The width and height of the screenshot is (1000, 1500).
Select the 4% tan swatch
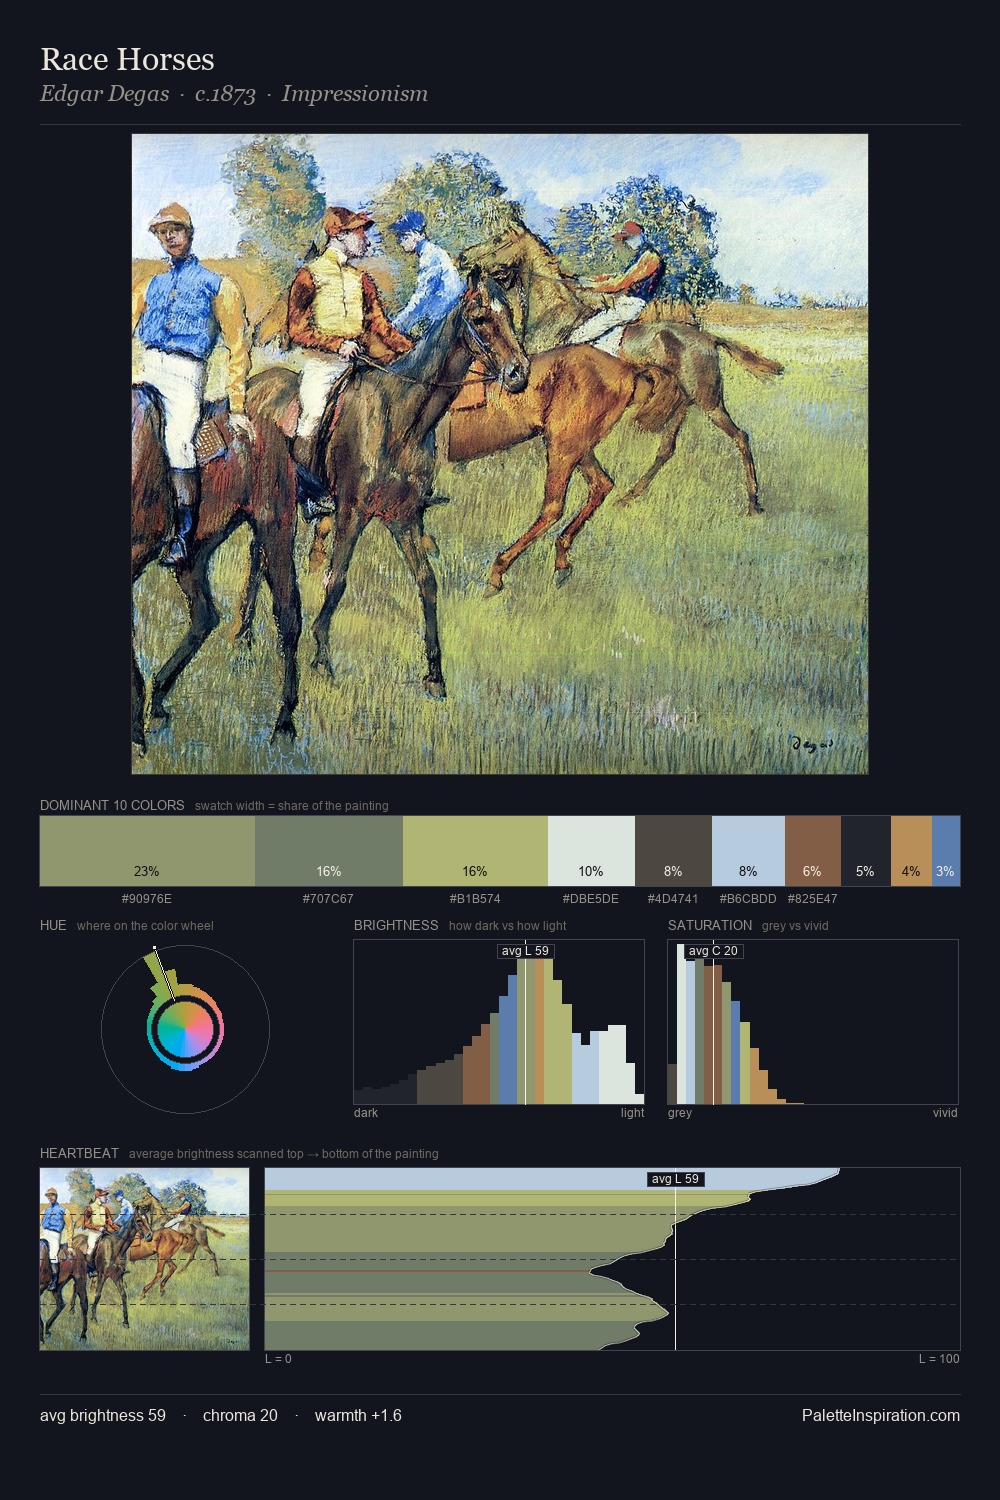click(911, 851)
